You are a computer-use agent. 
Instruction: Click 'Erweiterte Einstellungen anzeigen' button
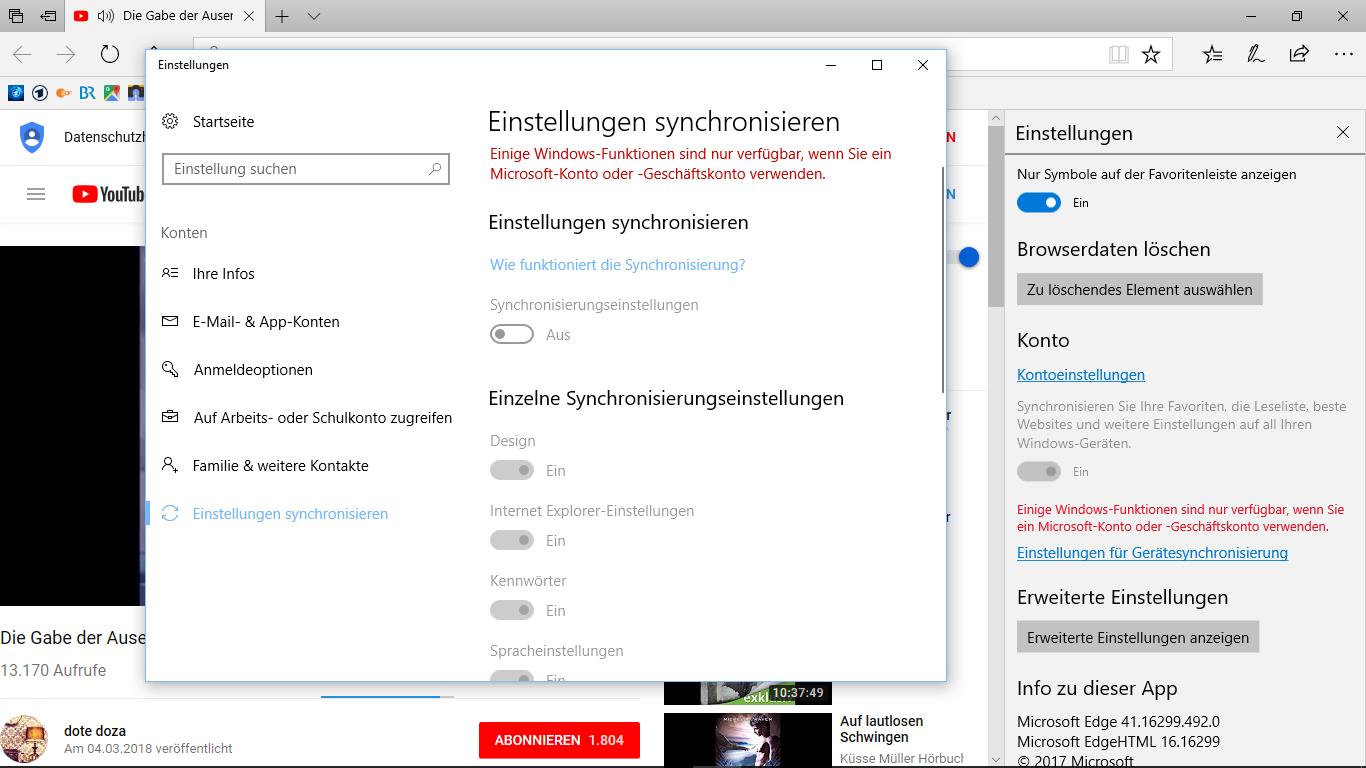(1138, 637)
